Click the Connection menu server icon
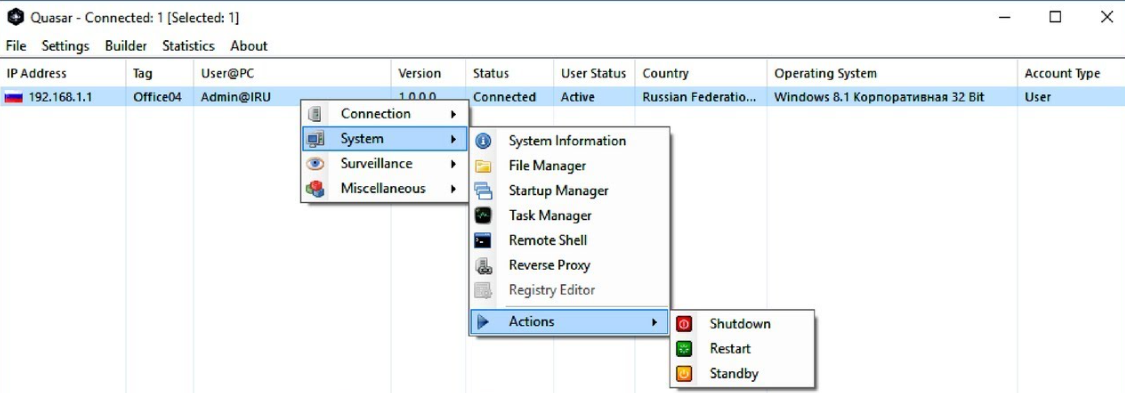 314,114
